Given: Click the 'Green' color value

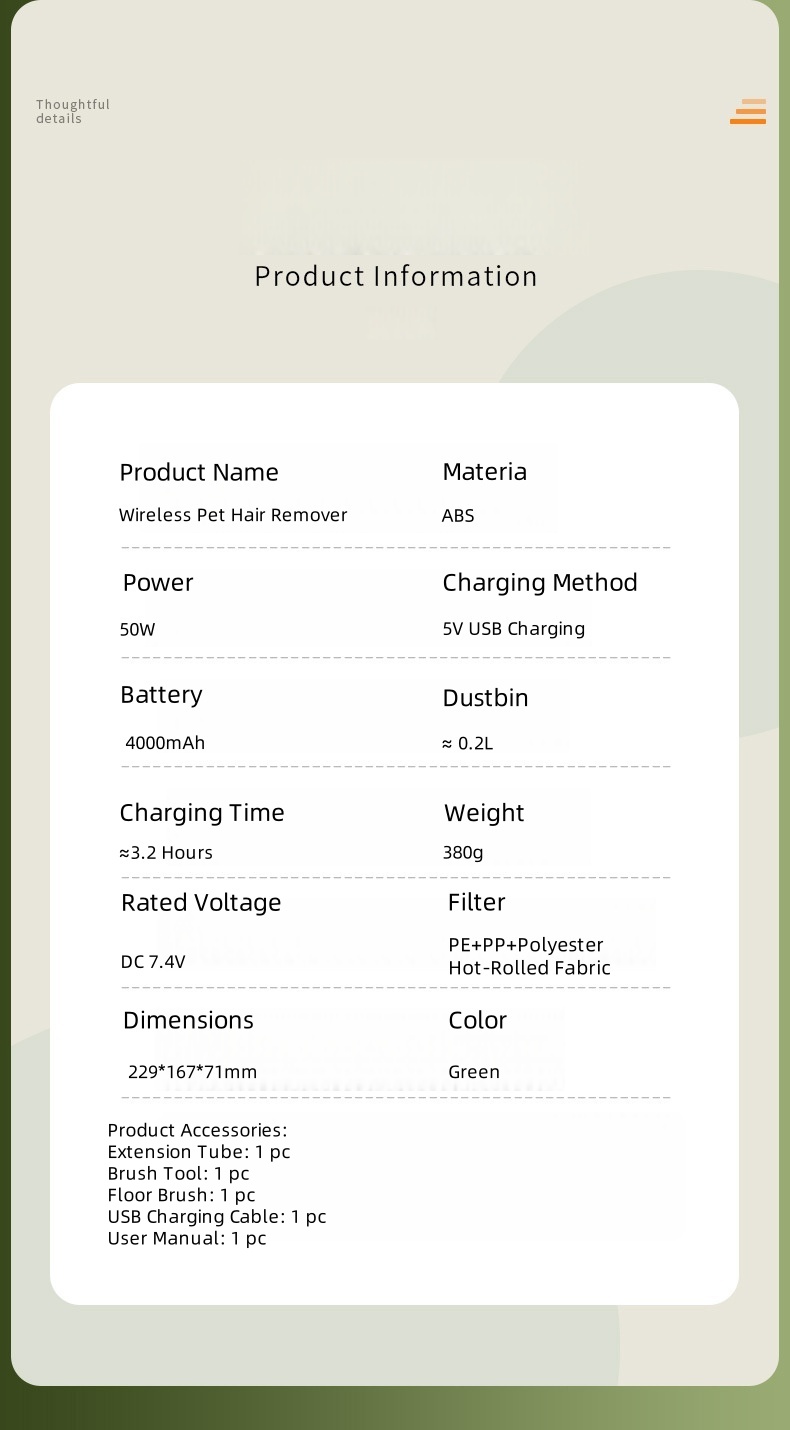Looking at the screenshot, I should click(474, 1072).
